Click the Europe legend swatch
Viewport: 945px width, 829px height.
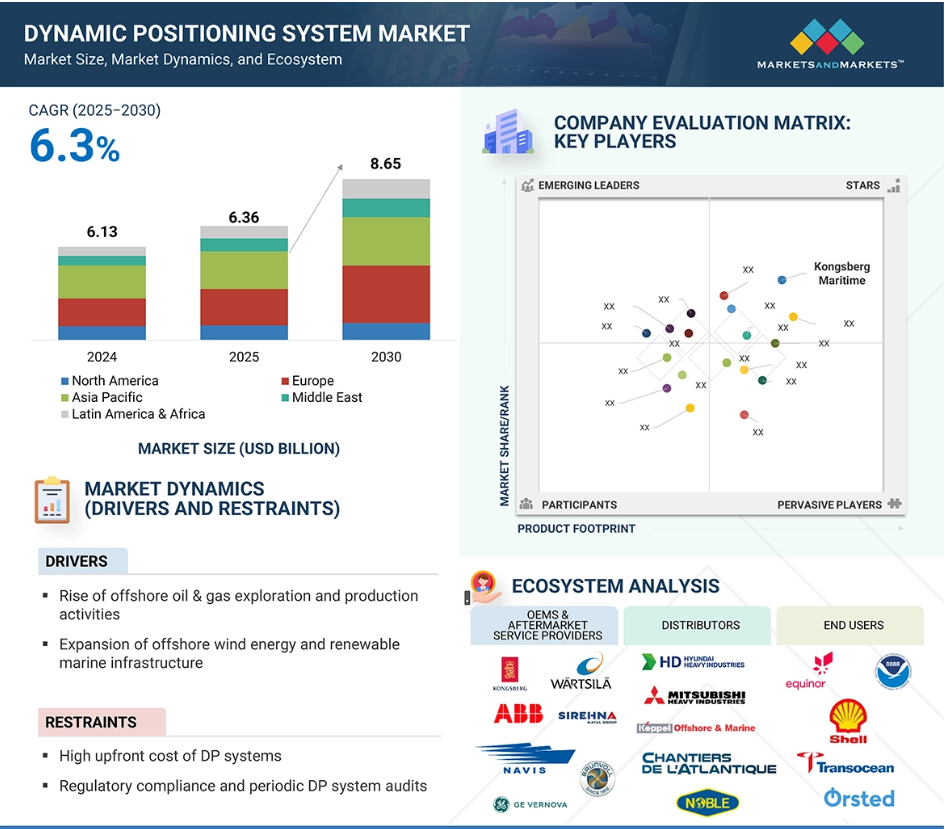(x=285, y=381)
